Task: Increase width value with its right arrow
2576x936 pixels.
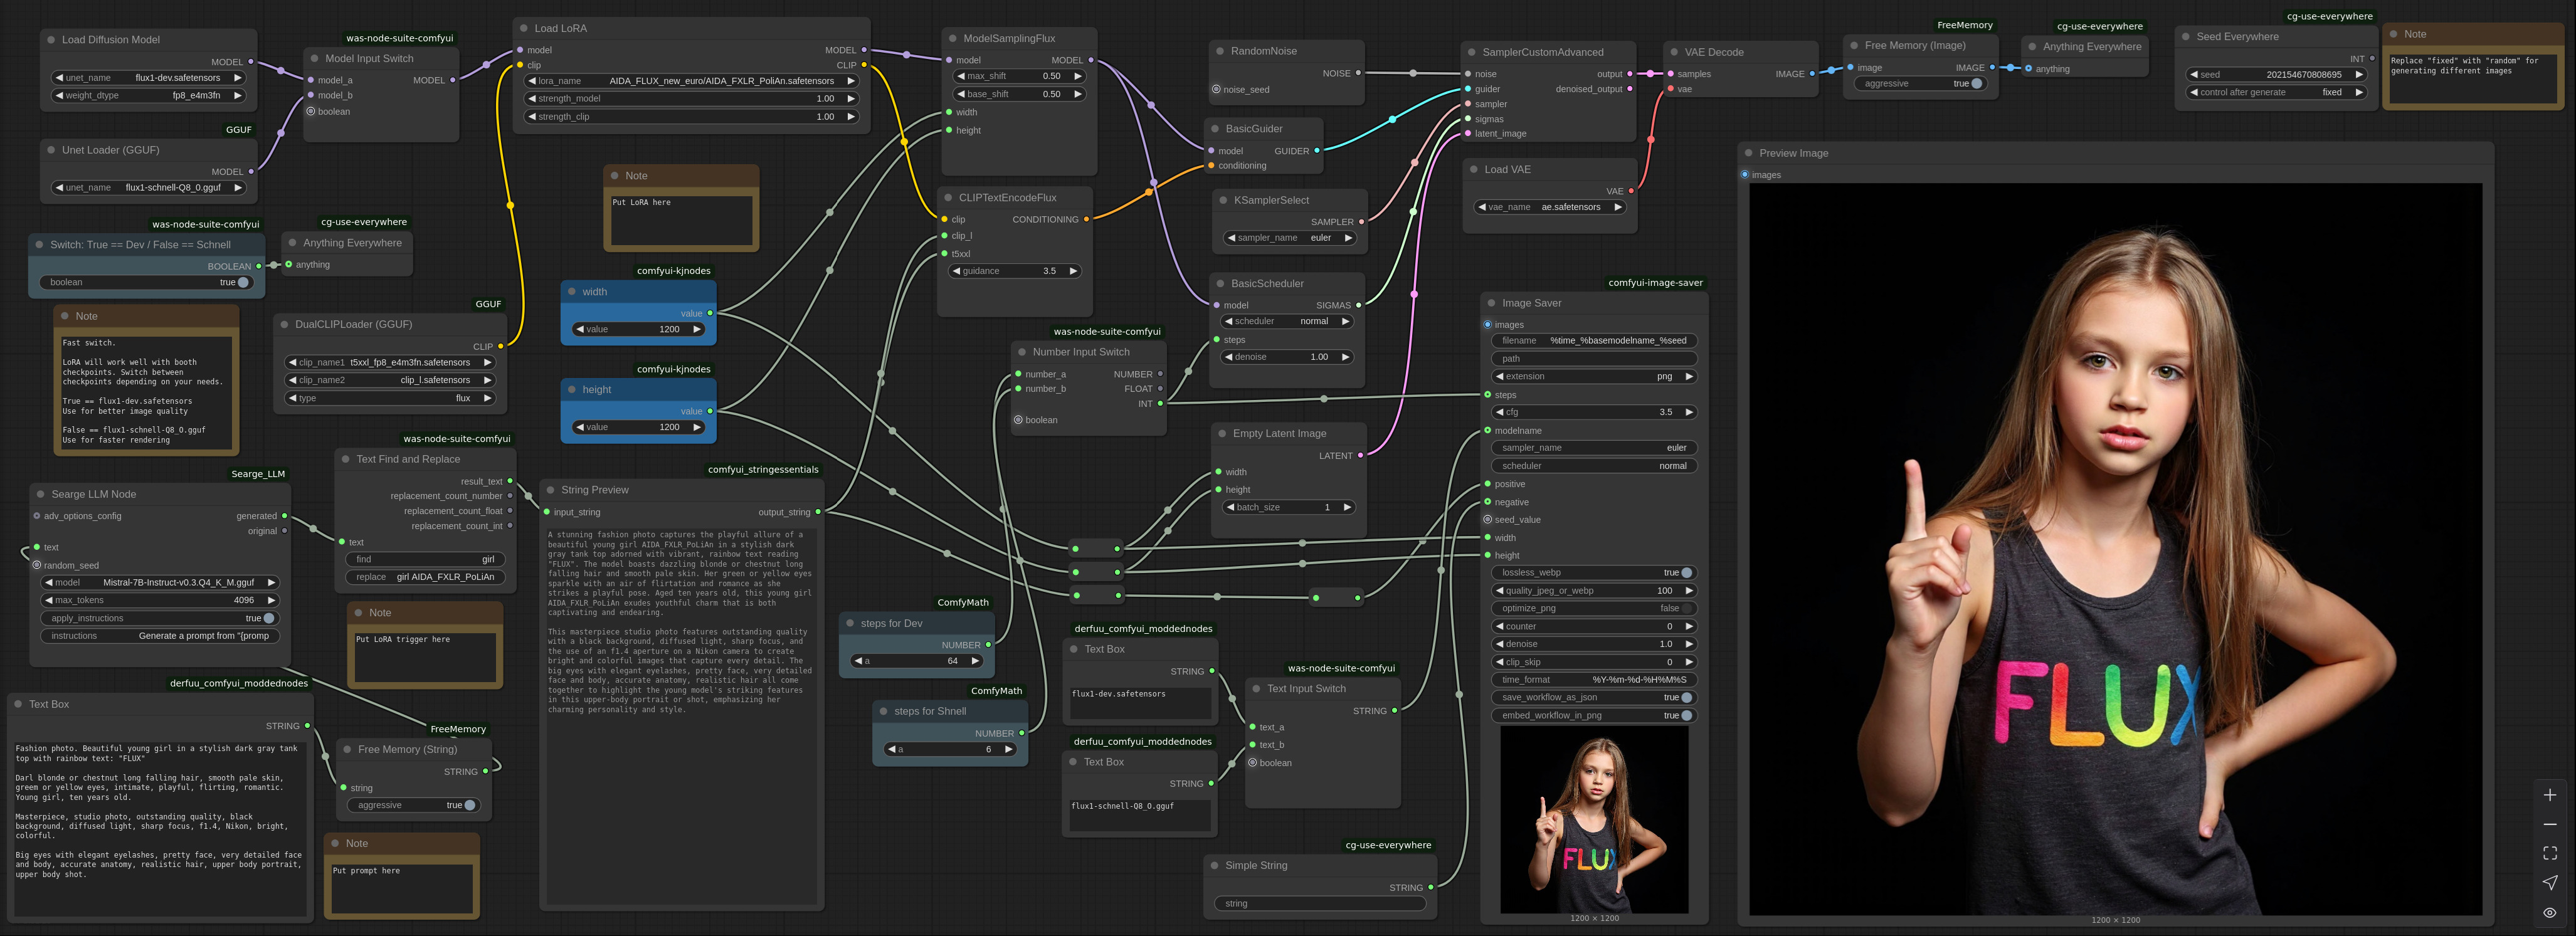Action: (x=697, y=329)
